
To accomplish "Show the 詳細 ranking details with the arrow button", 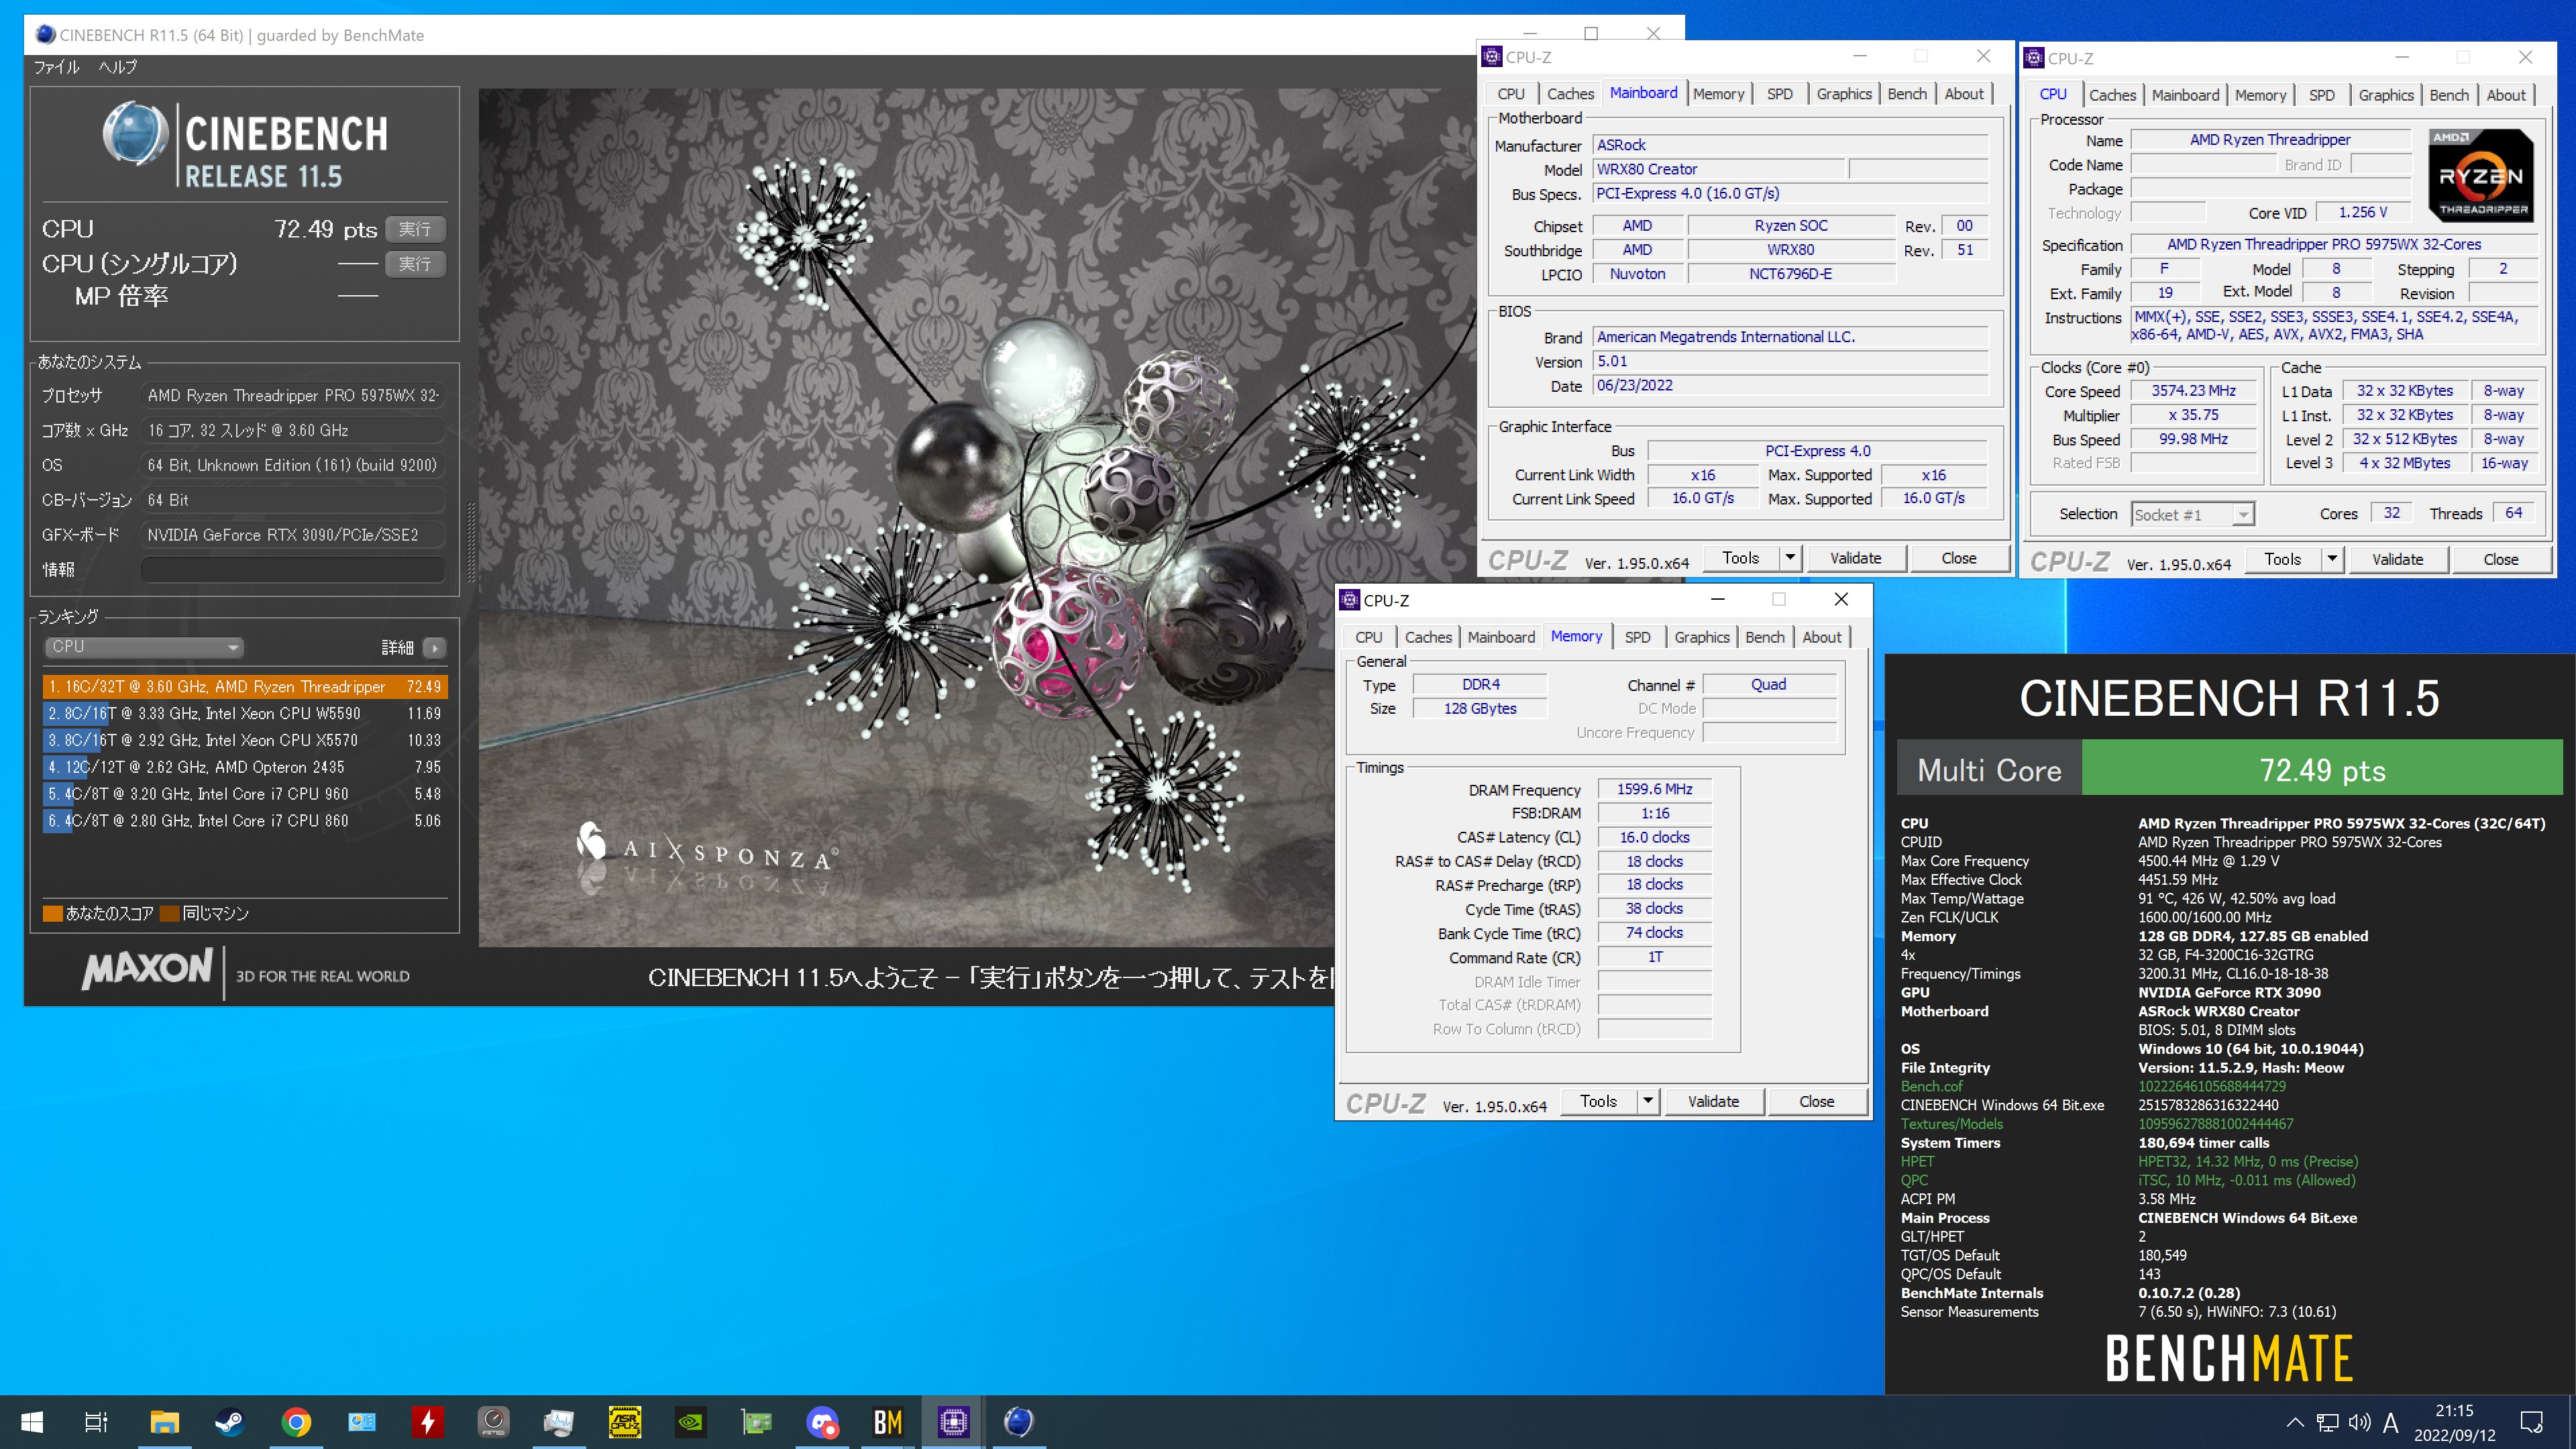I will (x=434, y=647).
